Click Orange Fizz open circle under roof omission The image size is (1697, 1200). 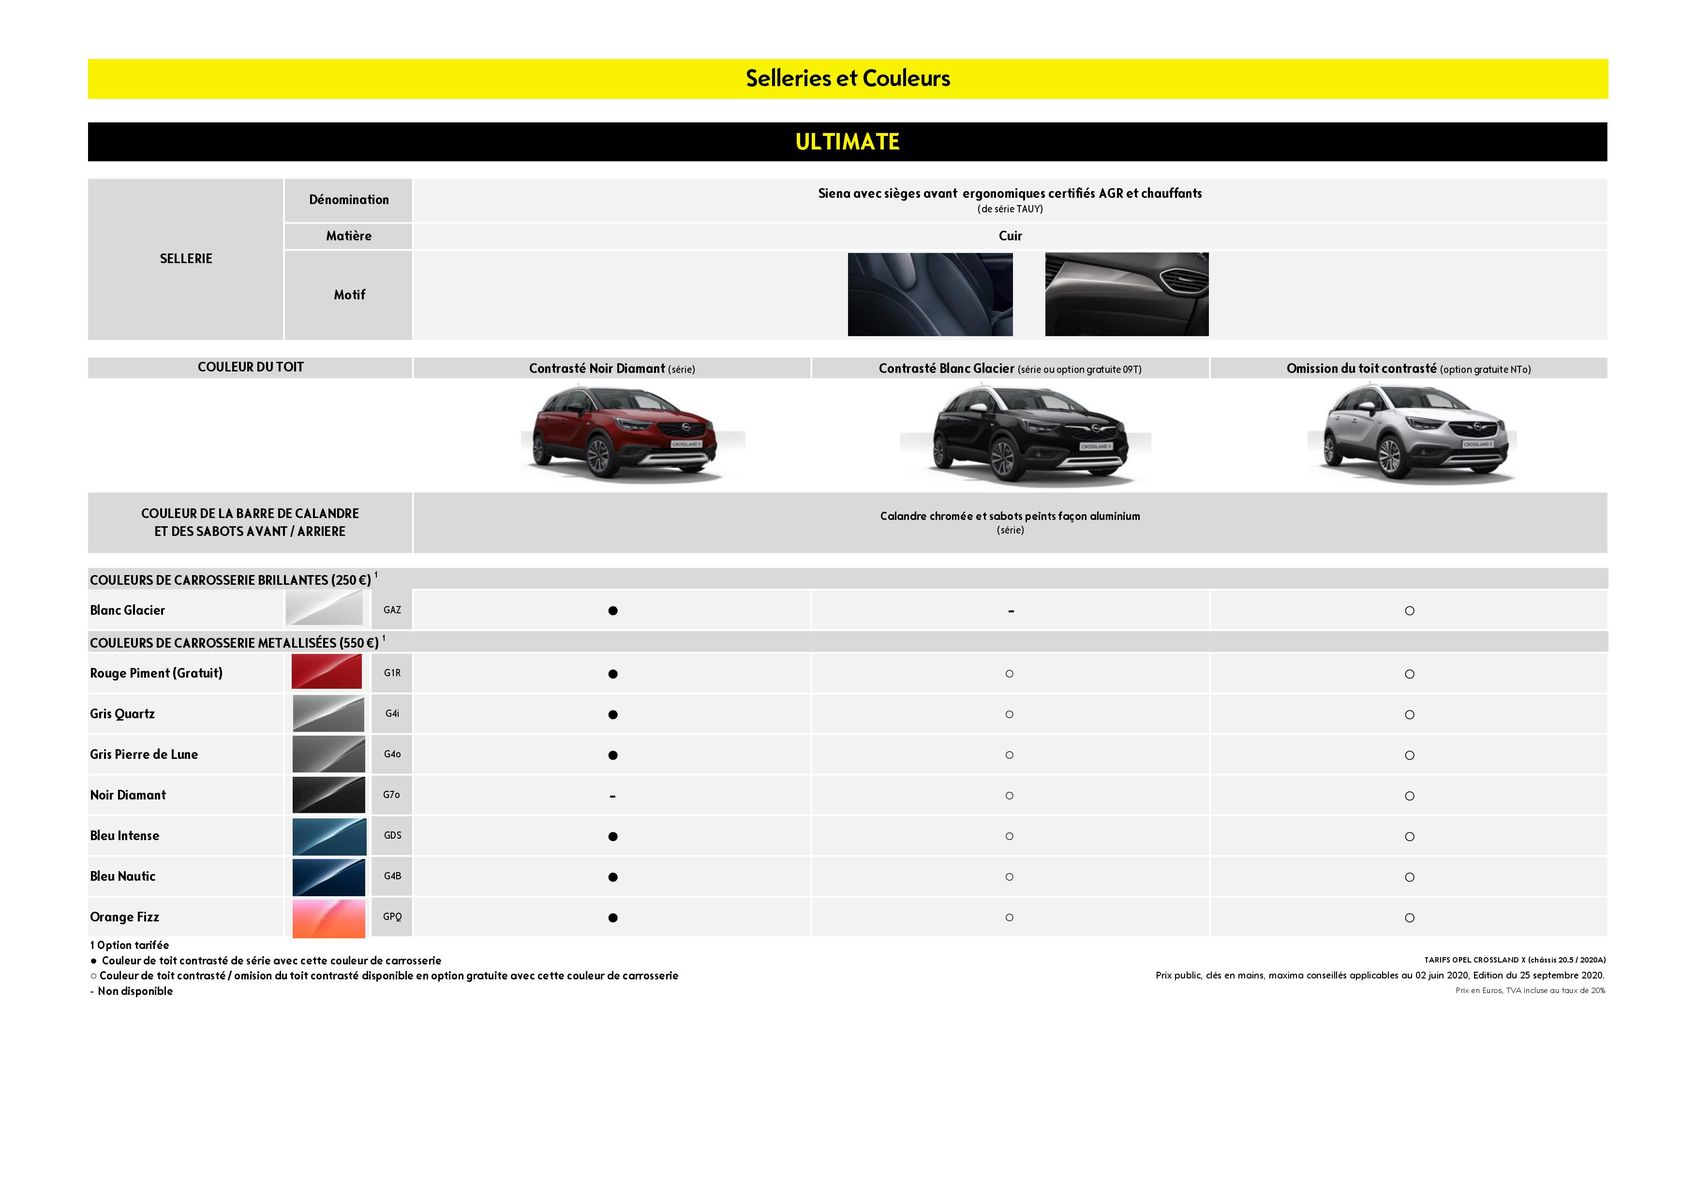point(1409,918)
